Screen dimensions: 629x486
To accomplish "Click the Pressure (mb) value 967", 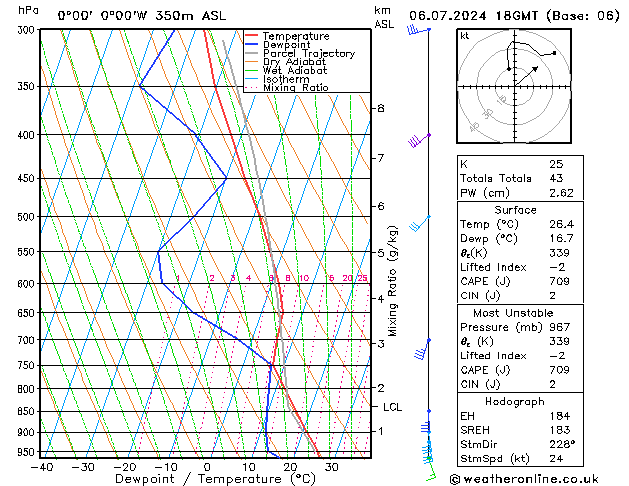I will 559,327.
